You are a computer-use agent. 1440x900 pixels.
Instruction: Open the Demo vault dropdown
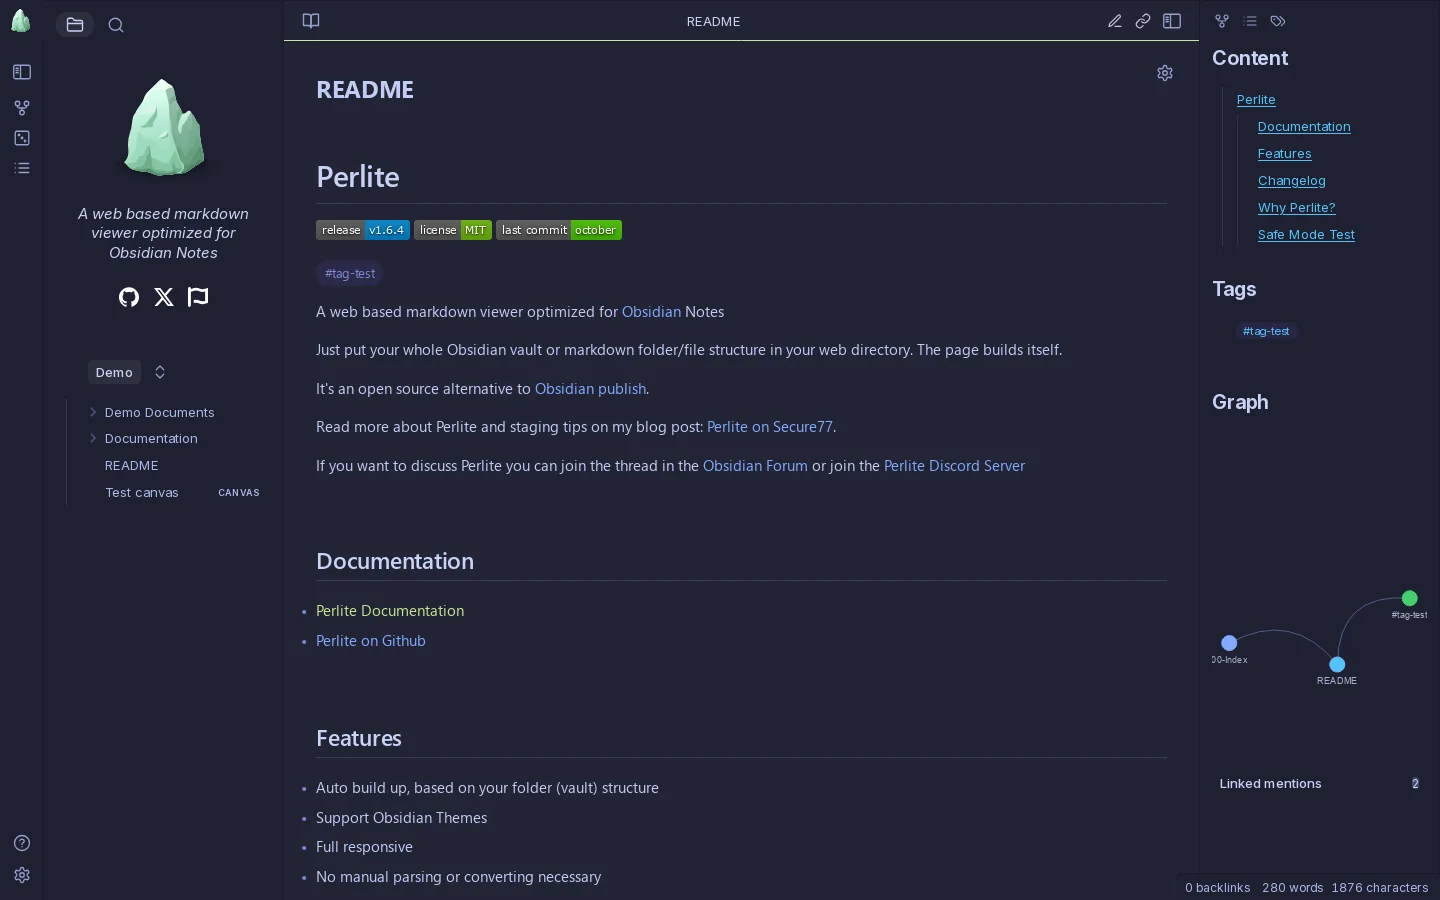point(114,372)
